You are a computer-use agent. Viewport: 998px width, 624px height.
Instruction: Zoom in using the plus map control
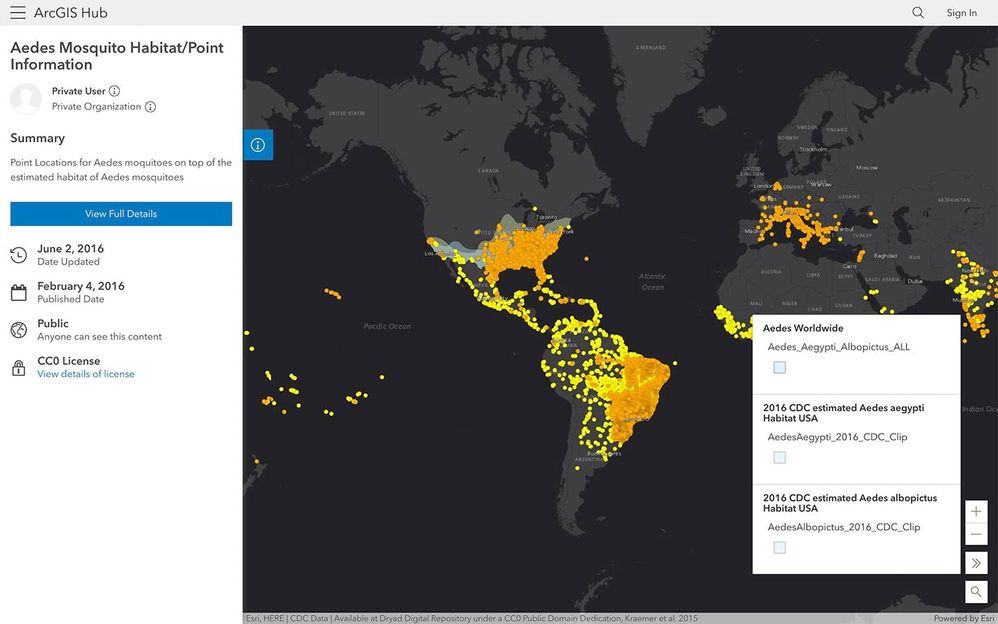point(976,511)
